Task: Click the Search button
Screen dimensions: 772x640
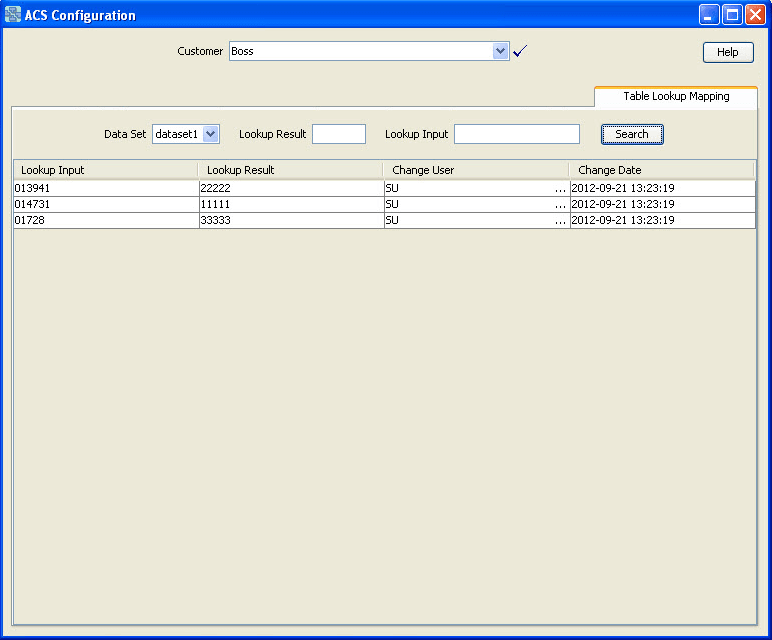Action: tap(632, 134)
